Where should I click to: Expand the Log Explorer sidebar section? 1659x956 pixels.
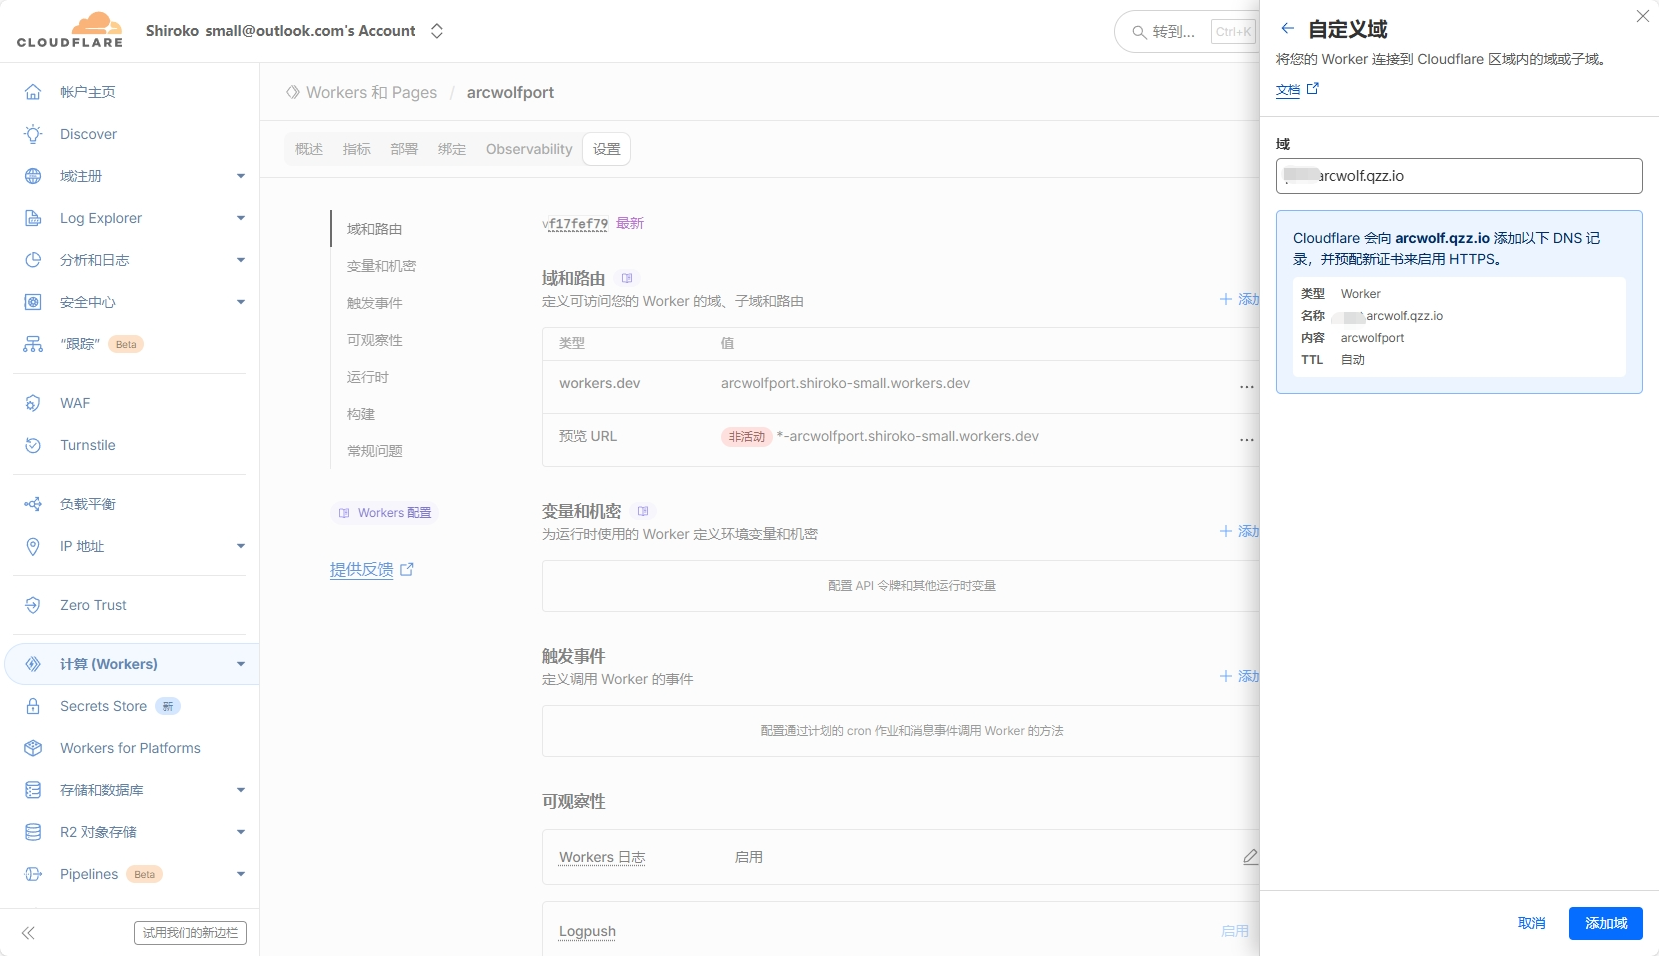click(x=240, y=218)
